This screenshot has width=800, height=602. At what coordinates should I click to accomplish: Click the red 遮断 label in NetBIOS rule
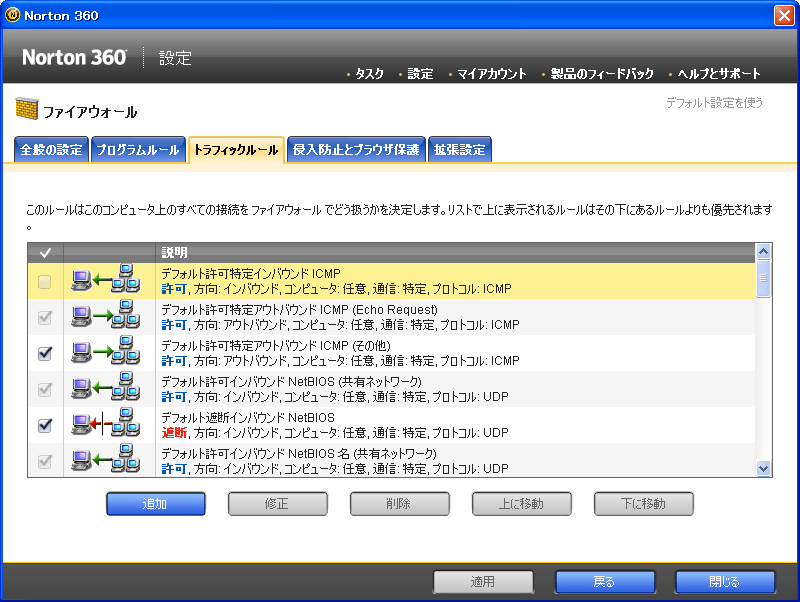coord(174,433)
